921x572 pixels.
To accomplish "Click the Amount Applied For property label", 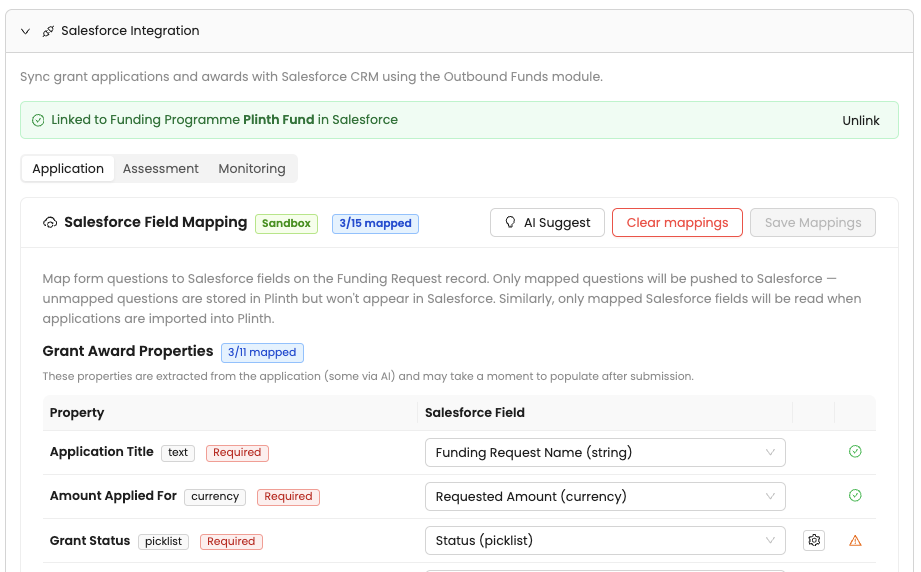I will tap(113, 496).
